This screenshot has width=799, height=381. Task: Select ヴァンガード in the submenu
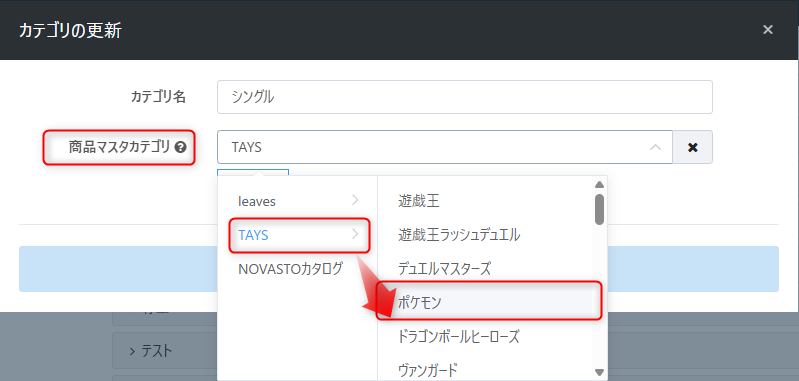(428, 370)
